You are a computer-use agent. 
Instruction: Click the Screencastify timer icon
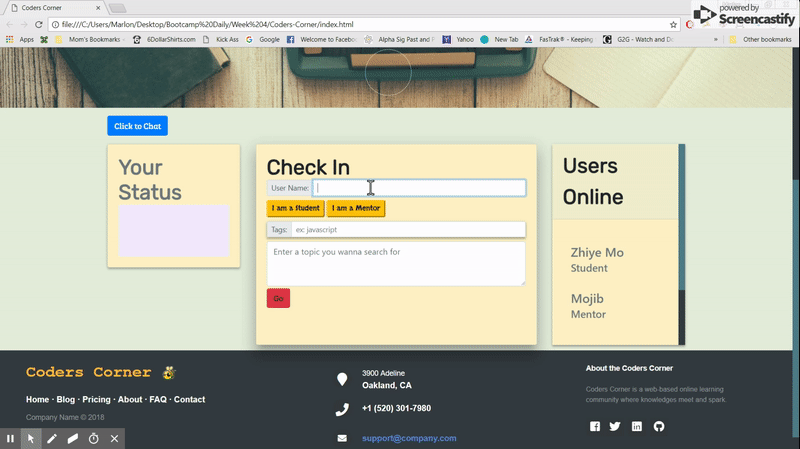(93, 438)
